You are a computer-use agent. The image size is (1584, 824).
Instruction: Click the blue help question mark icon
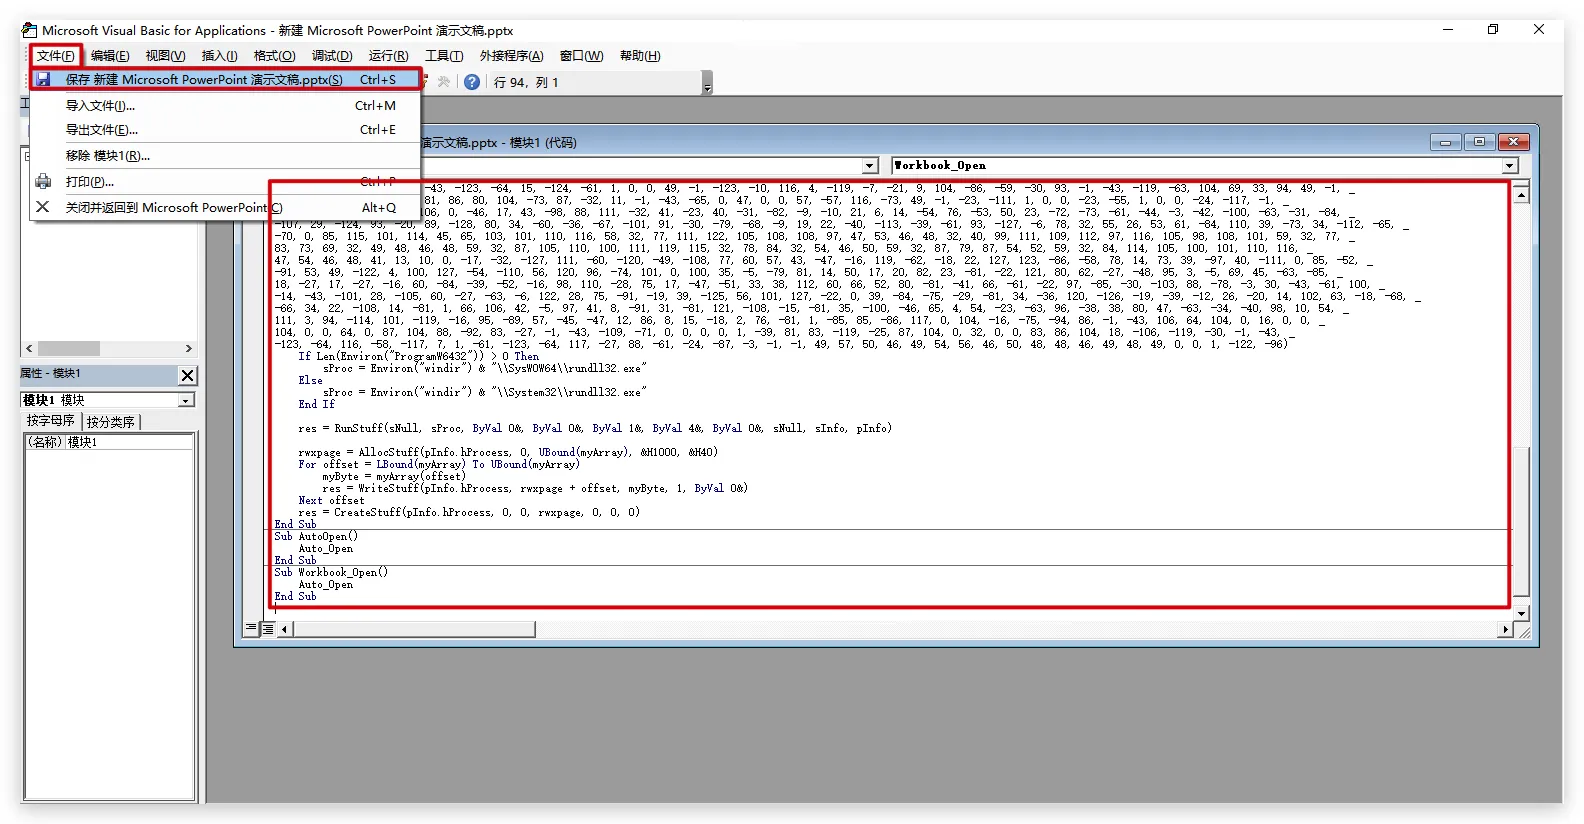(472, 82)
